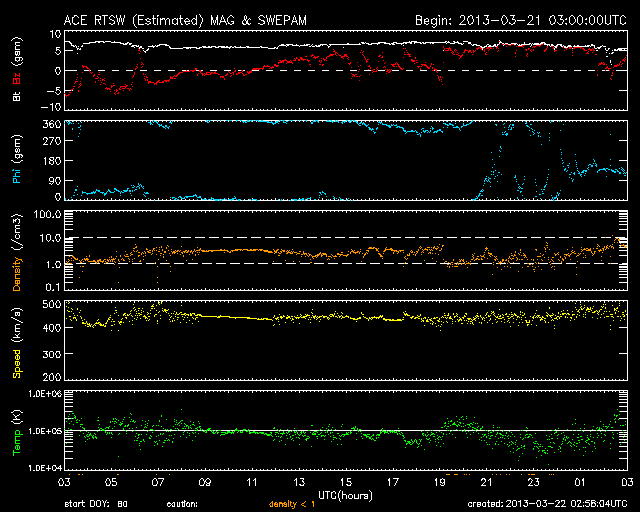Click the '13' hour label on the time axis
Screen dimensions: 640x512
click(x=299, y=482)
